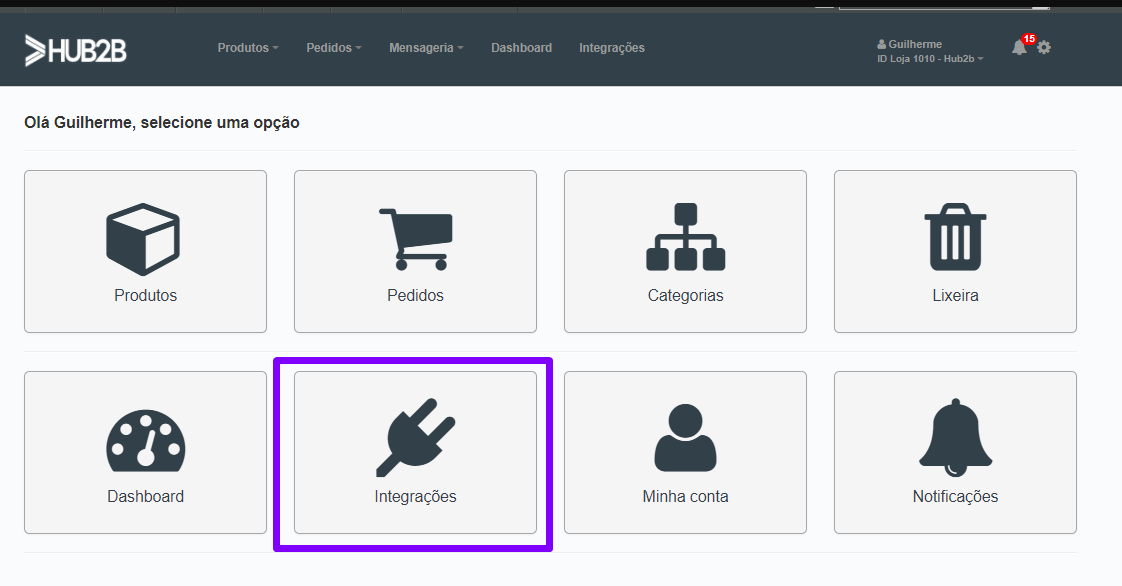Image resolution: width=1122 pixels, height=586 pixels.
Task: Open the settings gear icon
Action: click(x=1044, y=47)
